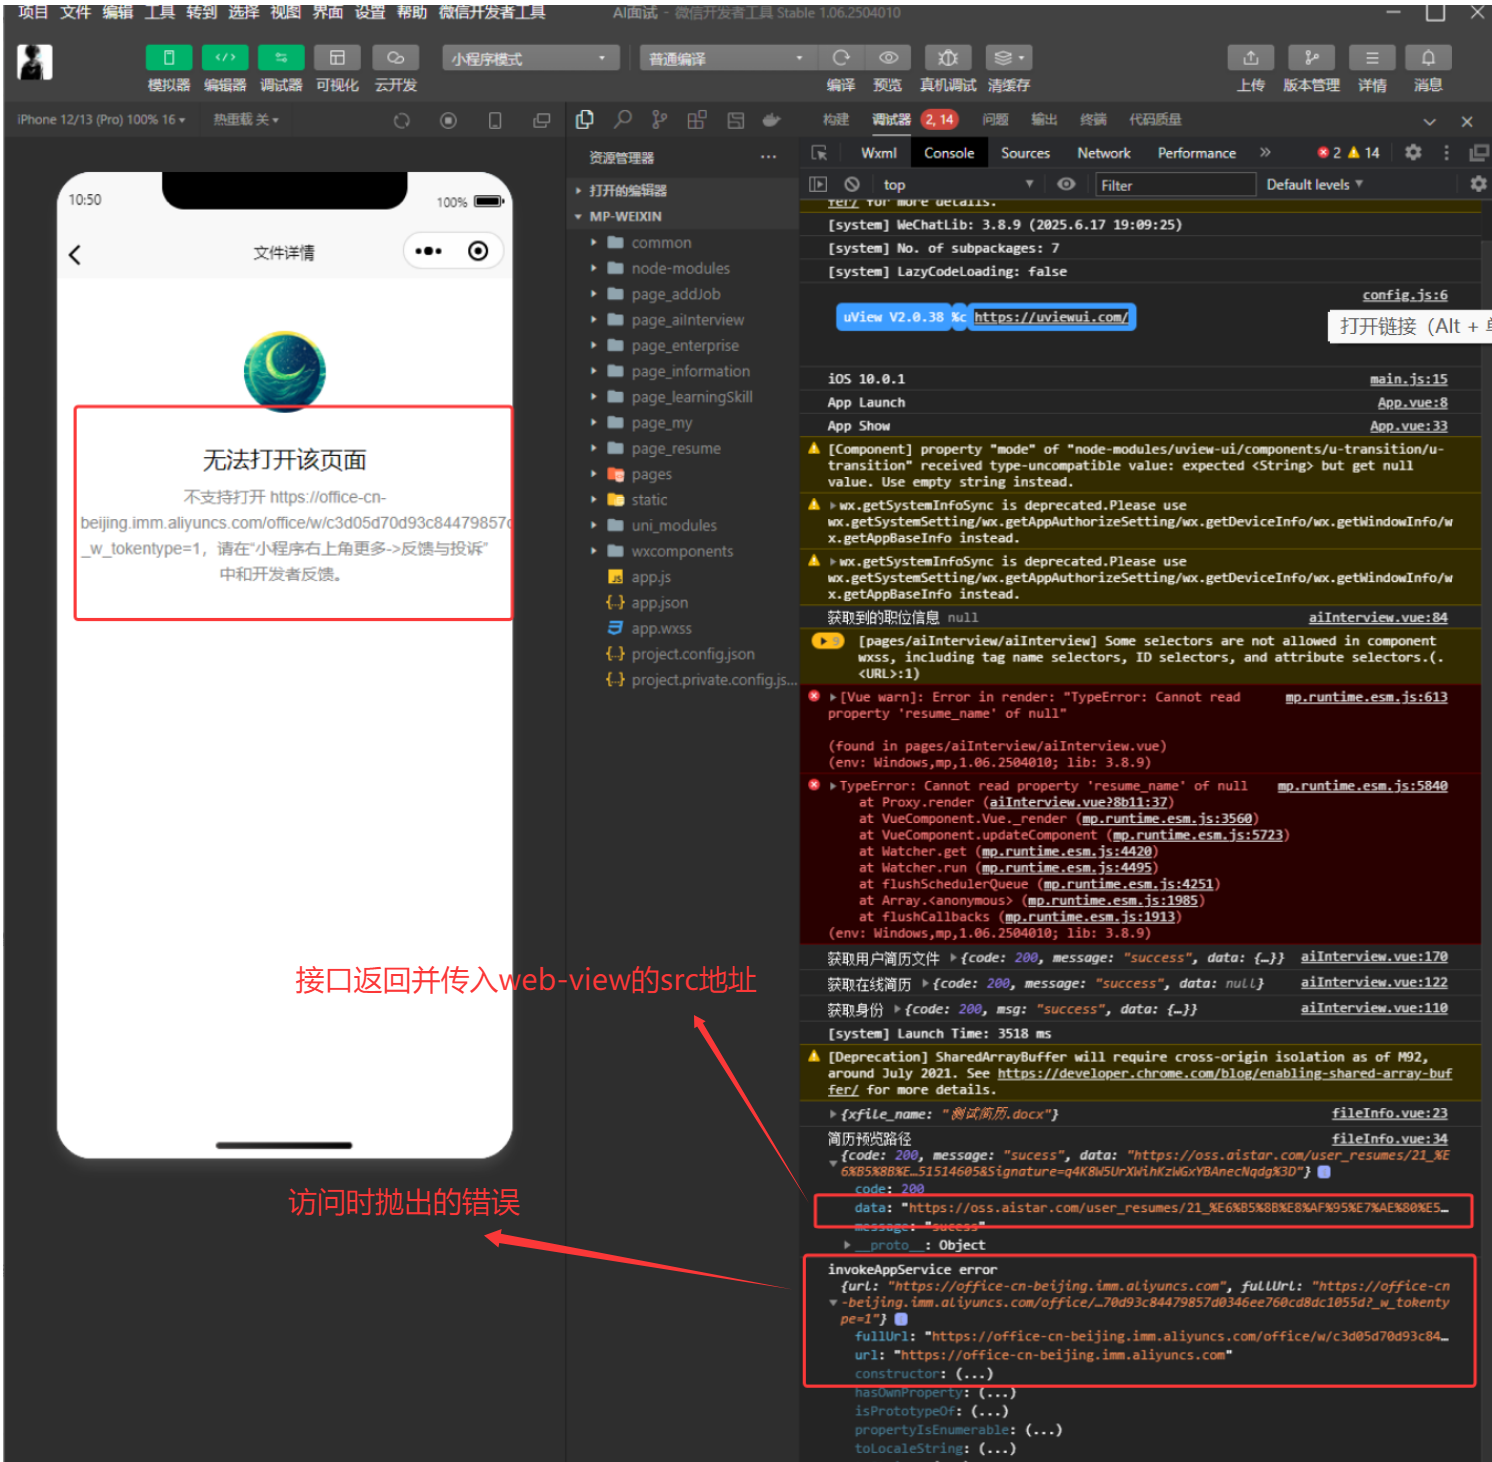Switch to the 构建 build tab
The height and width of the screenshot is (1462, 1492).
pos(836,120)
